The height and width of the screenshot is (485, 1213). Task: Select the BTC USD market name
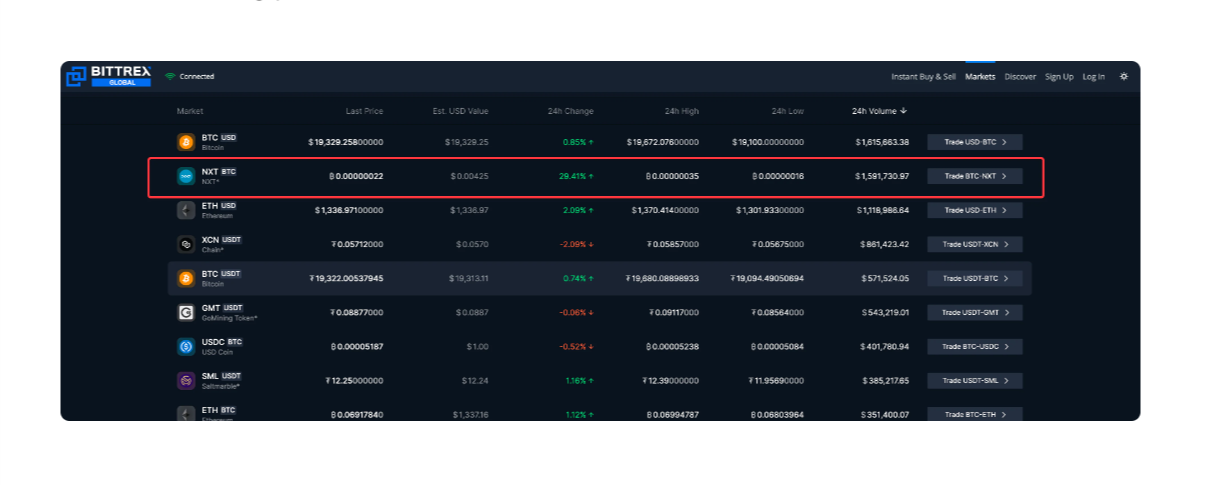coord(219,138)
